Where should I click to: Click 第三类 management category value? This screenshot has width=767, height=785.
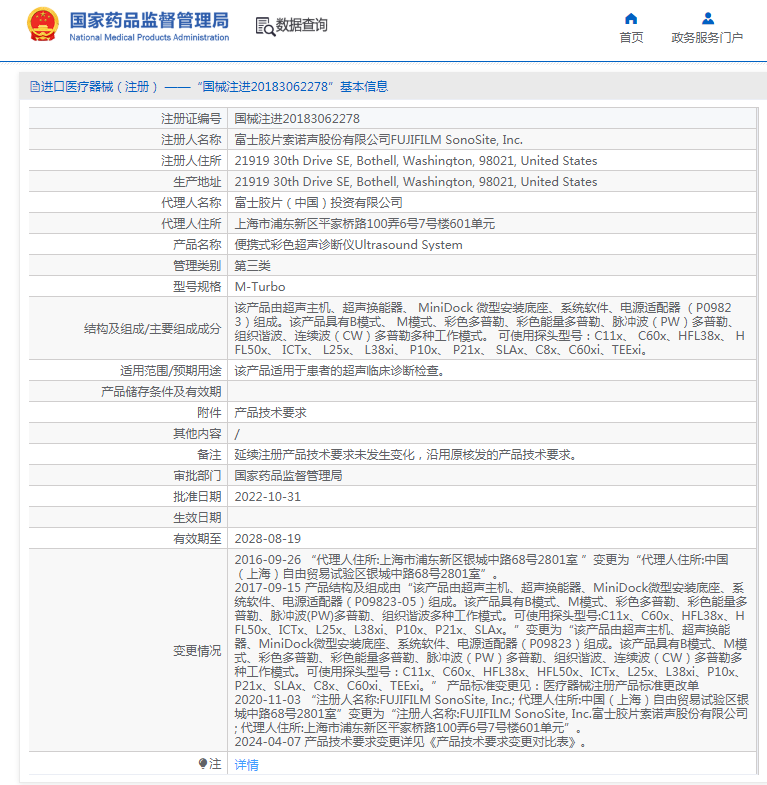pyautogui.click(x=252, y=266)
